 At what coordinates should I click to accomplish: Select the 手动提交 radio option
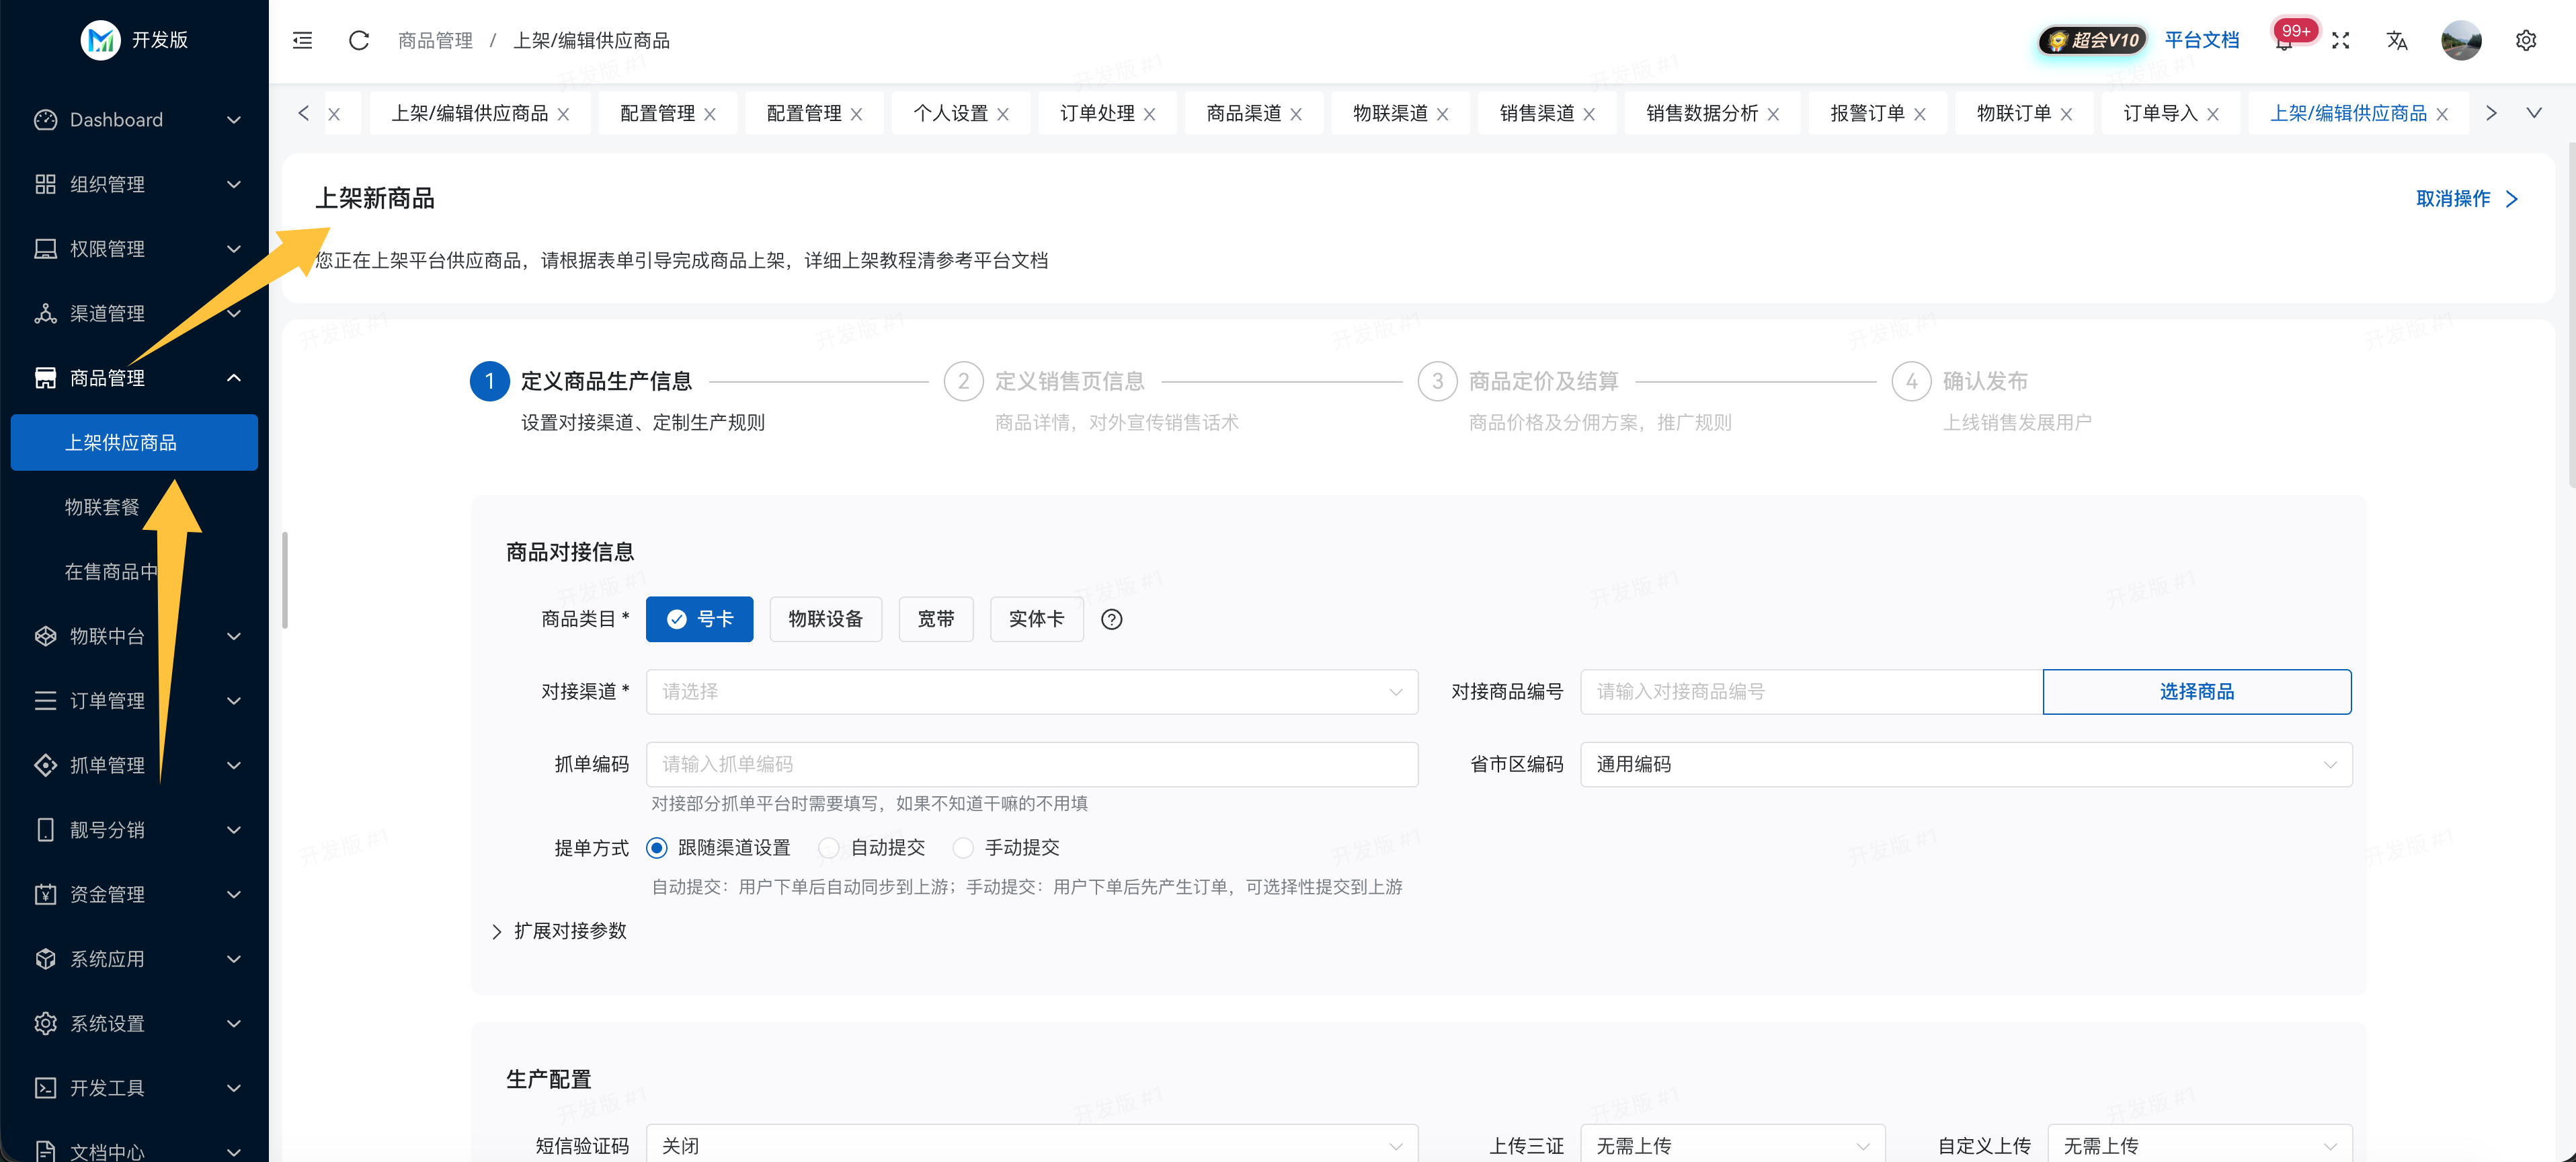coord(963,848)
